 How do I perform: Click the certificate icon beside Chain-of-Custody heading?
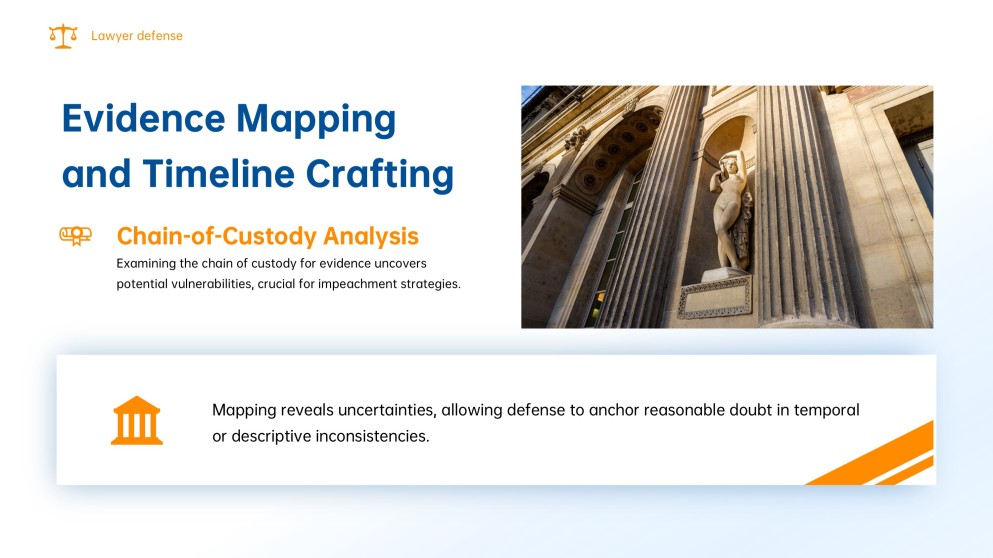tap(75, 236)
